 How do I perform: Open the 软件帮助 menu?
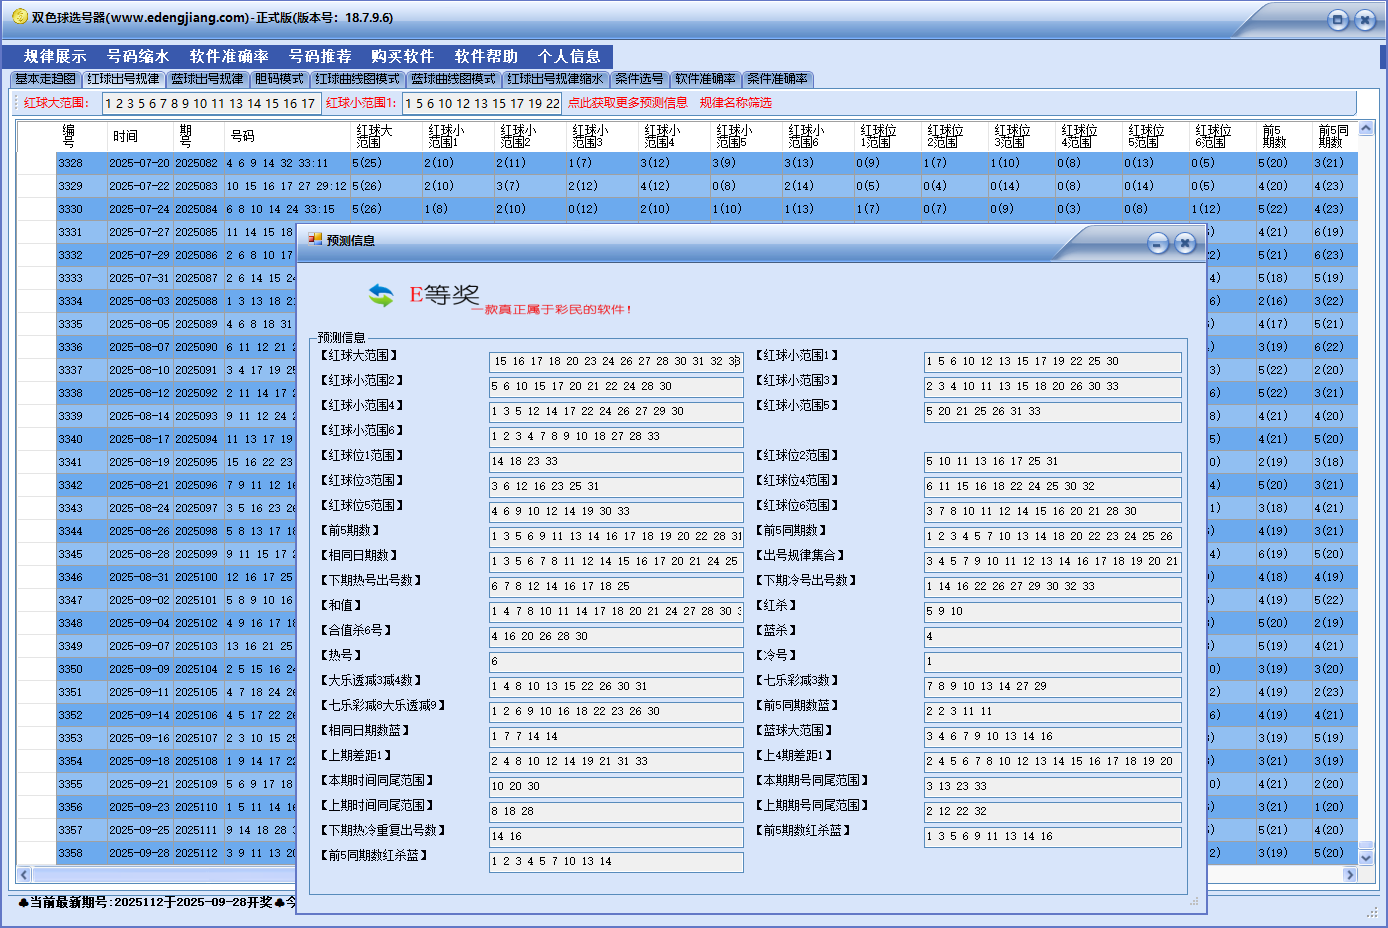[x=486, y=56]
